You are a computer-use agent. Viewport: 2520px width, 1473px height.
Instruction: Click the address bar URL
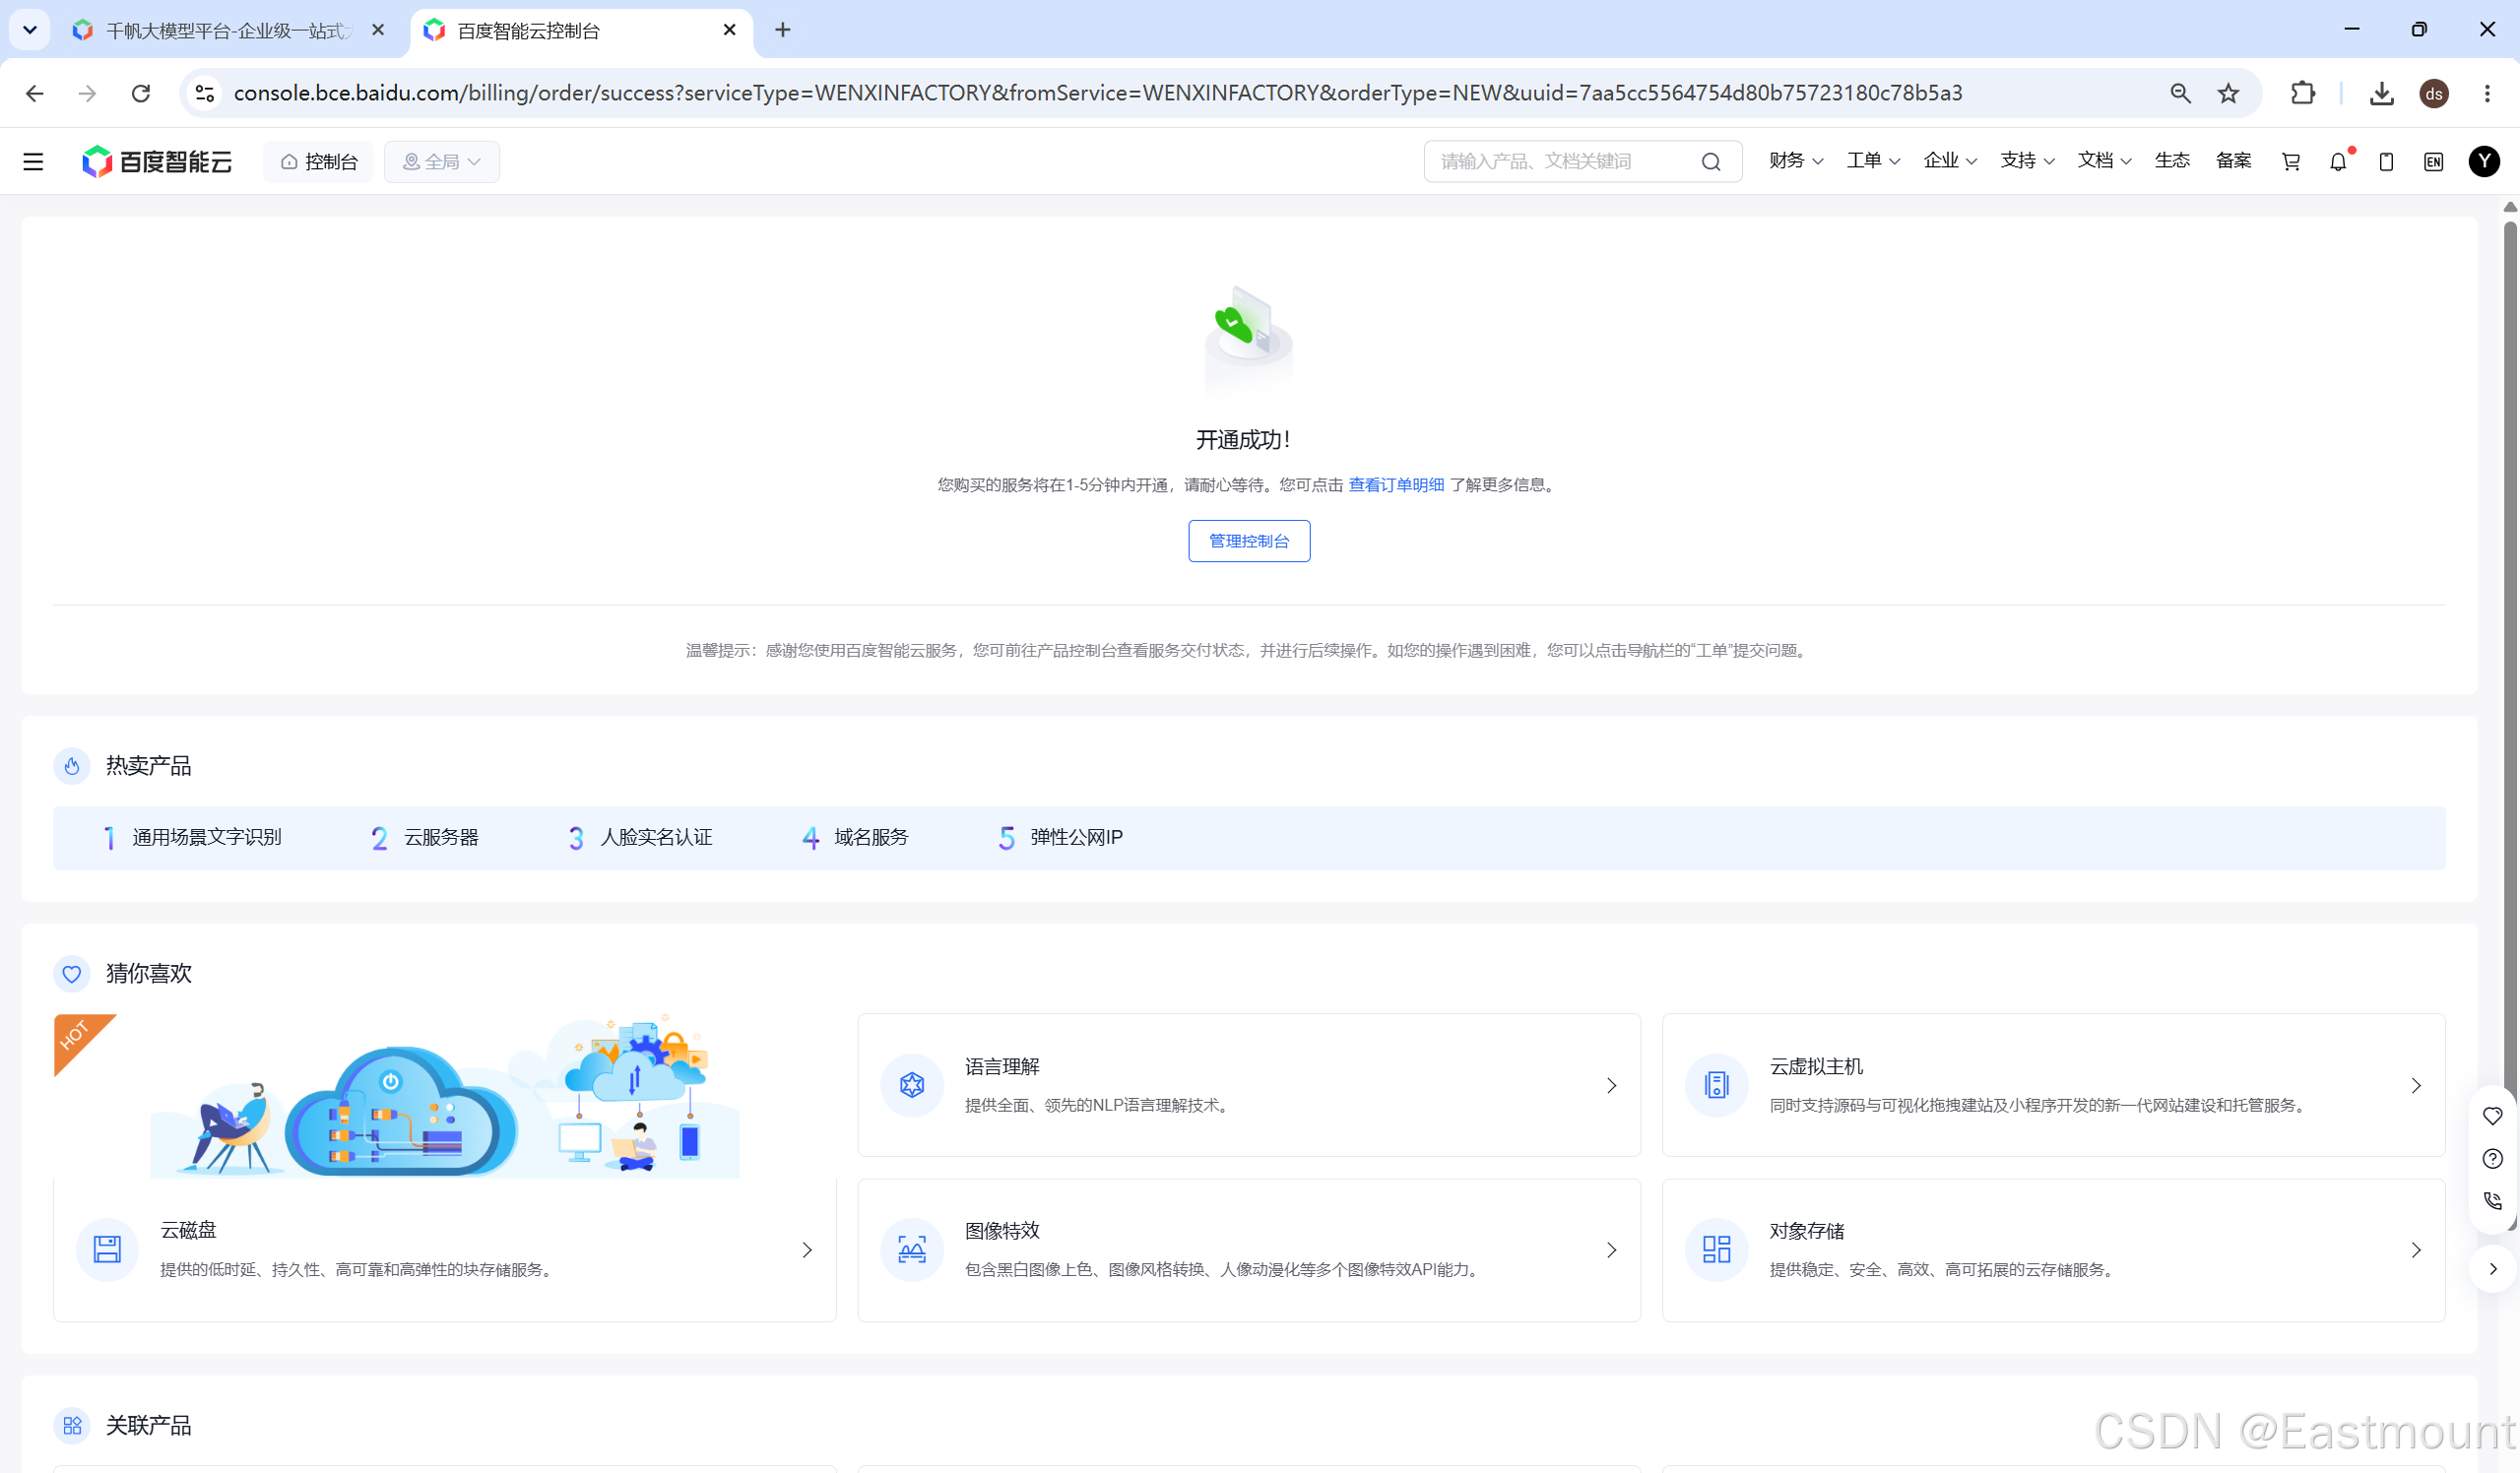[1097, 93]
